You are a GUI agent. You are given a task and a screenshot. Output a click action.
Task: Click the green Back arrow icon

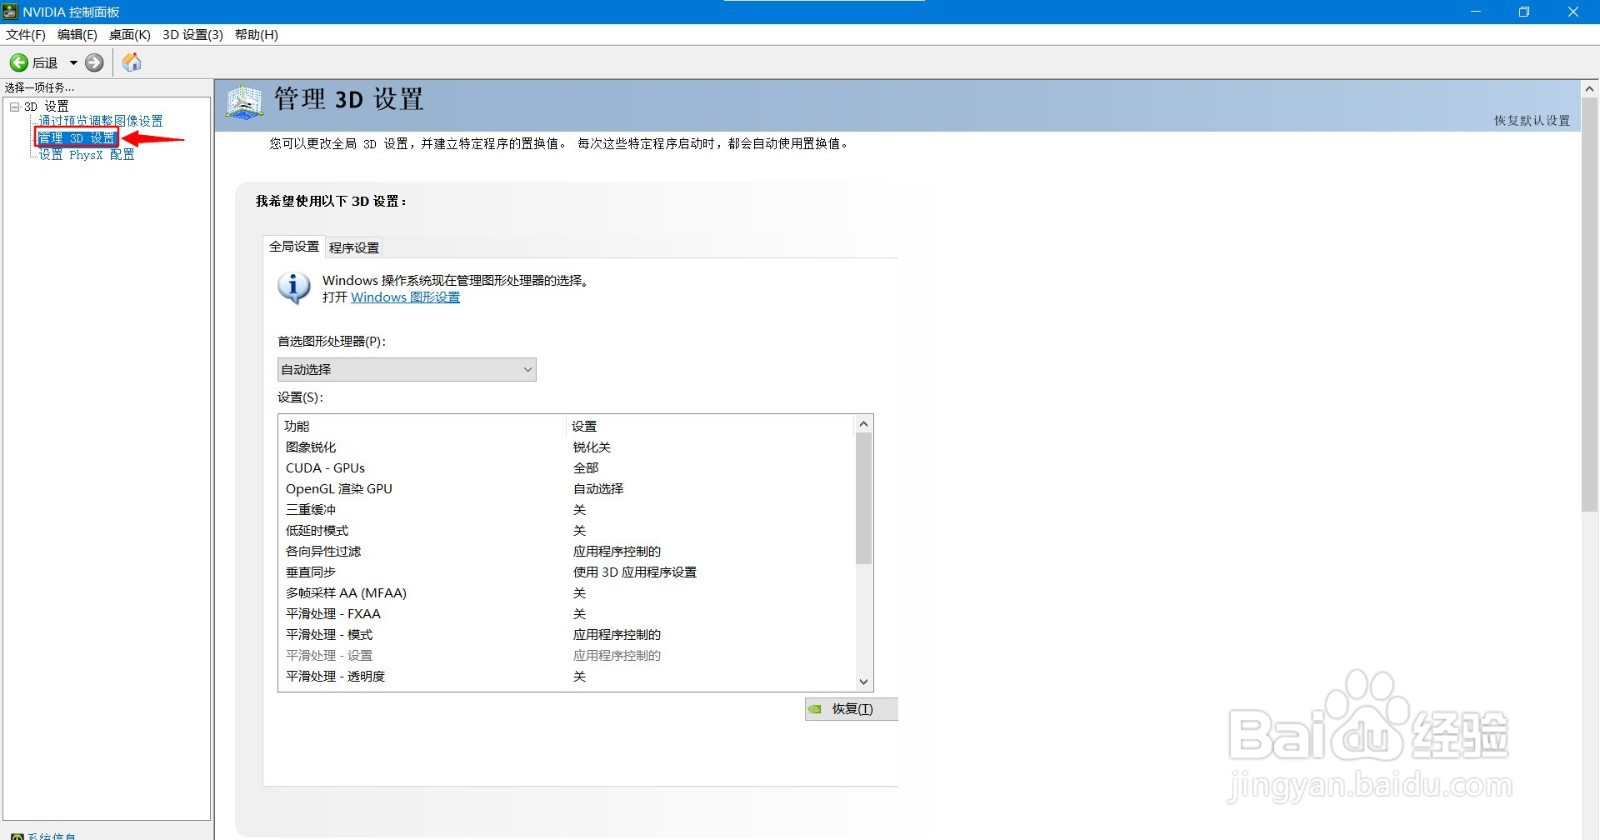pos(18,63)
